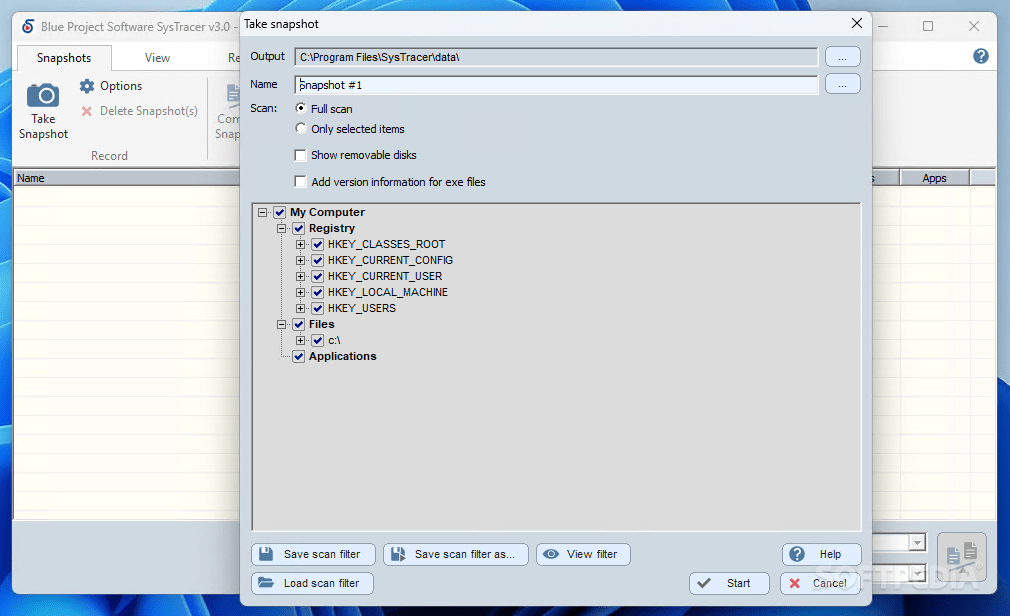This screenshot has height=616, width=1010.
Task: Click the Start button
Action: [x=729, y=583]
